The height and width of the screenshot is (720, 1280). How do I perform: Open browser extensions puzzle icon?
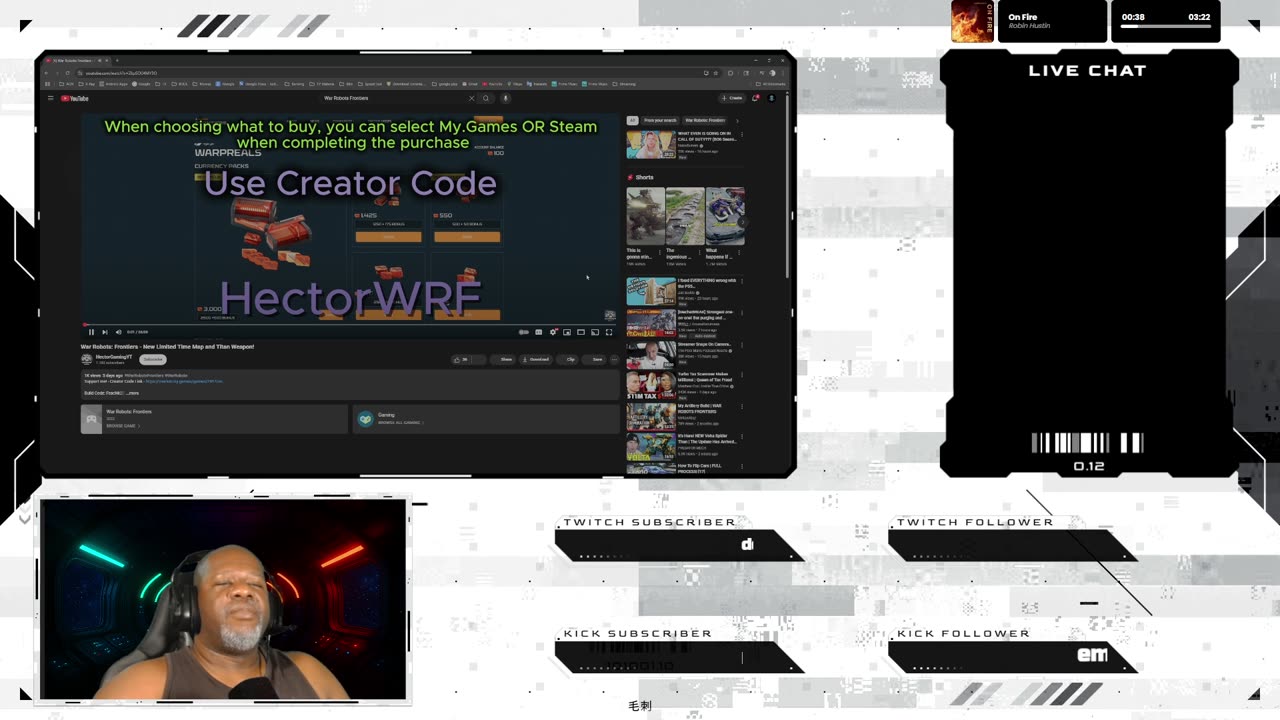pos(731,73)
